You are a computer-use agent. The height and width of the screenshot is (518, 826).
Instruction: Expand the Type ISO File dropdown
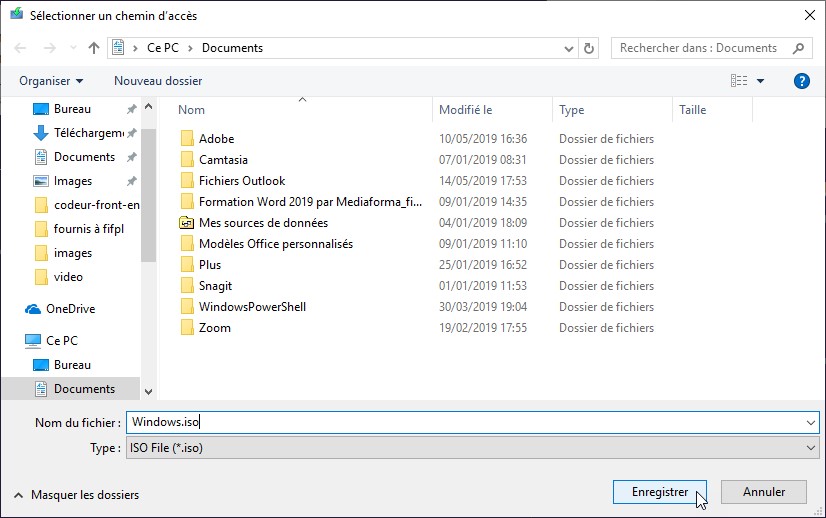pyautogui.click(x=810, y=449)
